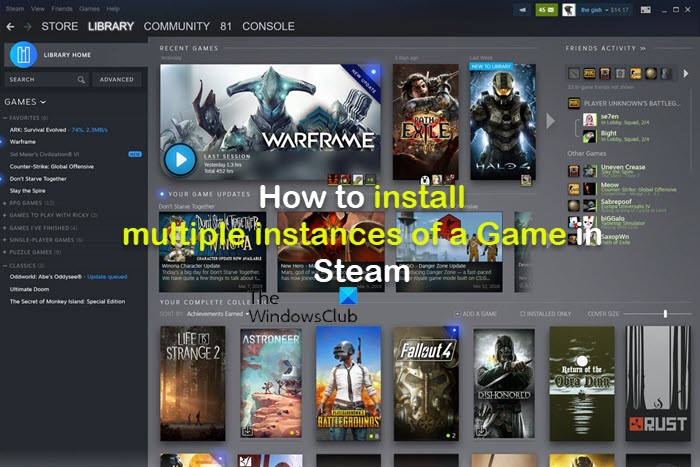Open 'the gish' account dropdown

click(x=604, y=10)
